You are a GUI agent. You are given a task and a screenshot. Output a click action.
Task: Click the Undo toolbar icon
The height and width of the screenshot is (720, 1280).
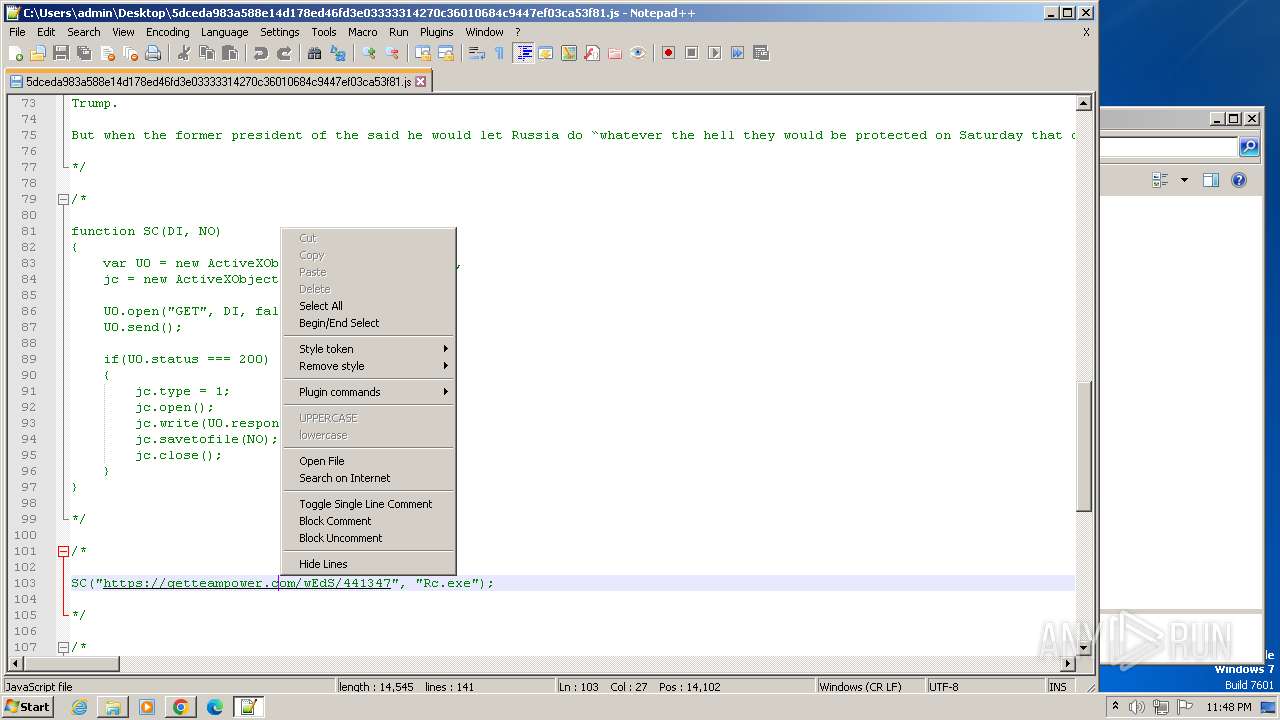click(261, 53)
